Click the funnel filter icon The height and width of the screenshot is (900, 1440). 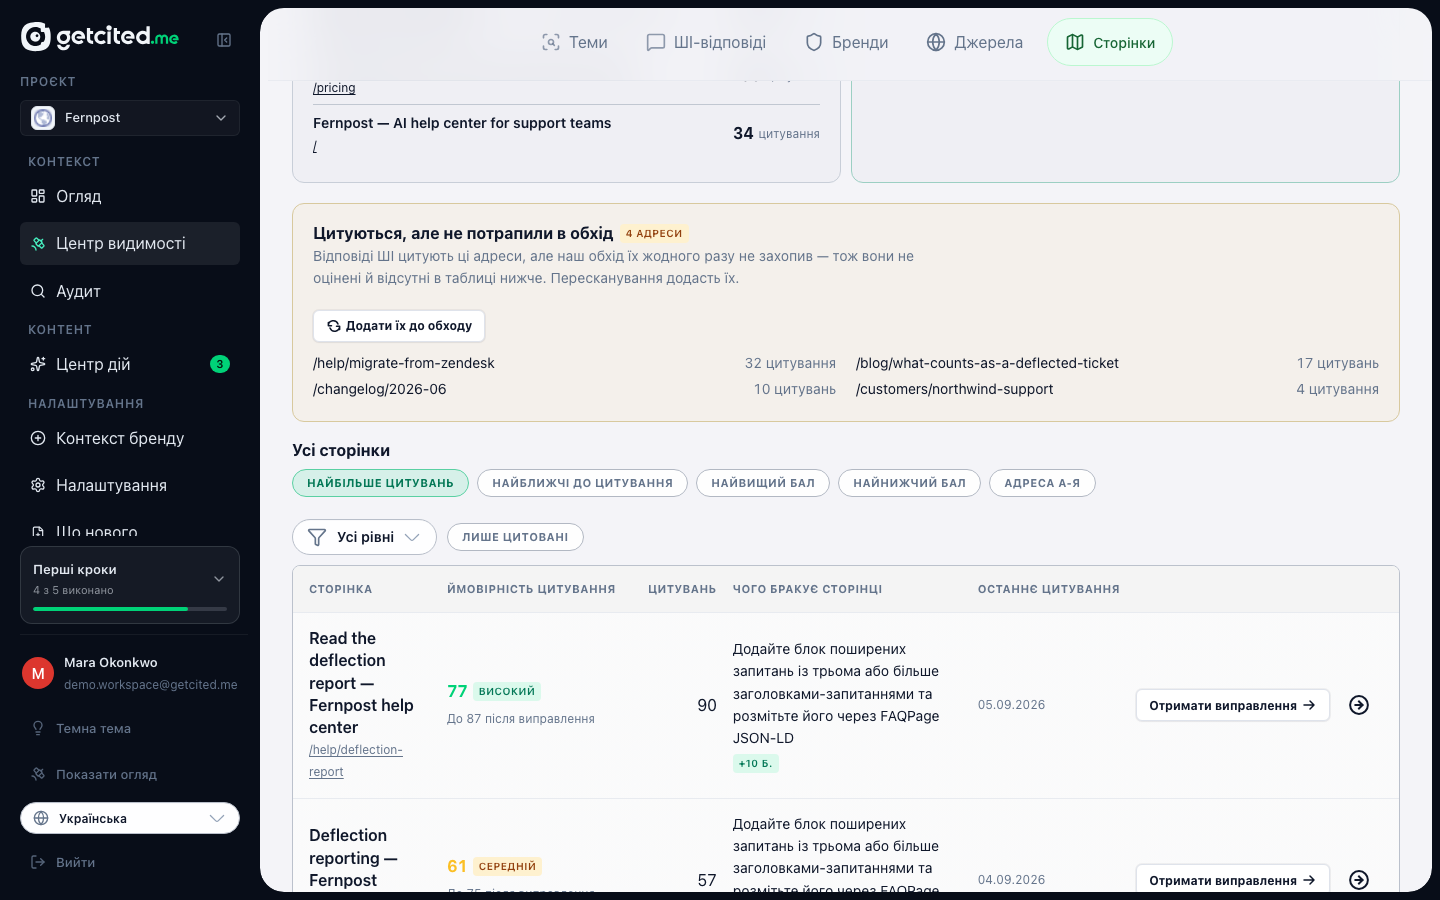tap(317, 537)
